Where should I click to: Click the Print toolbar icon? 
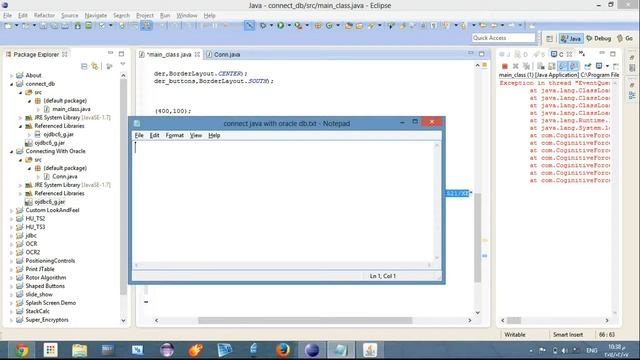[65, 26]
